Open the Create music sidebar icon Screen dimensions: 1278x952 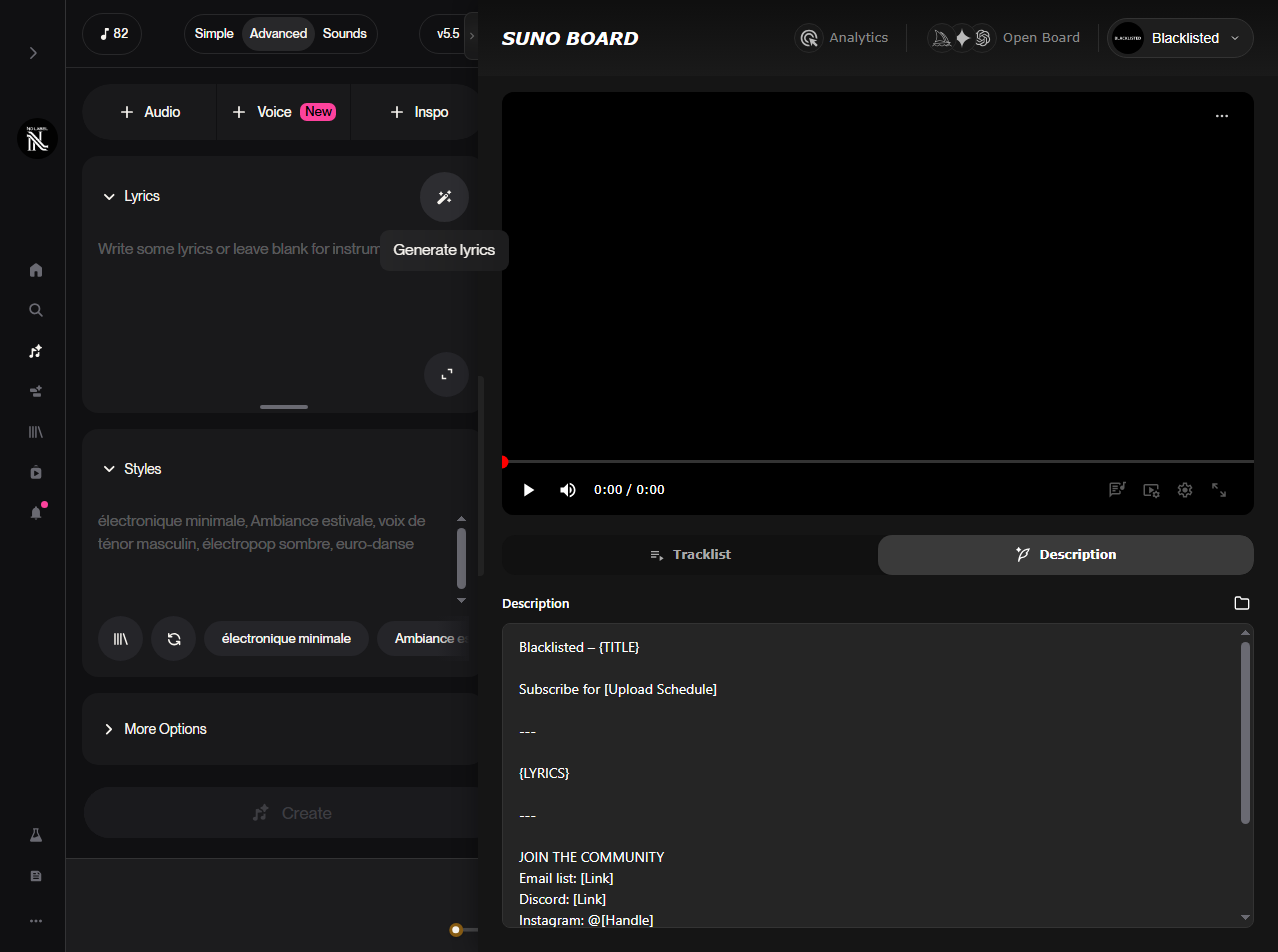coord(36,351)
